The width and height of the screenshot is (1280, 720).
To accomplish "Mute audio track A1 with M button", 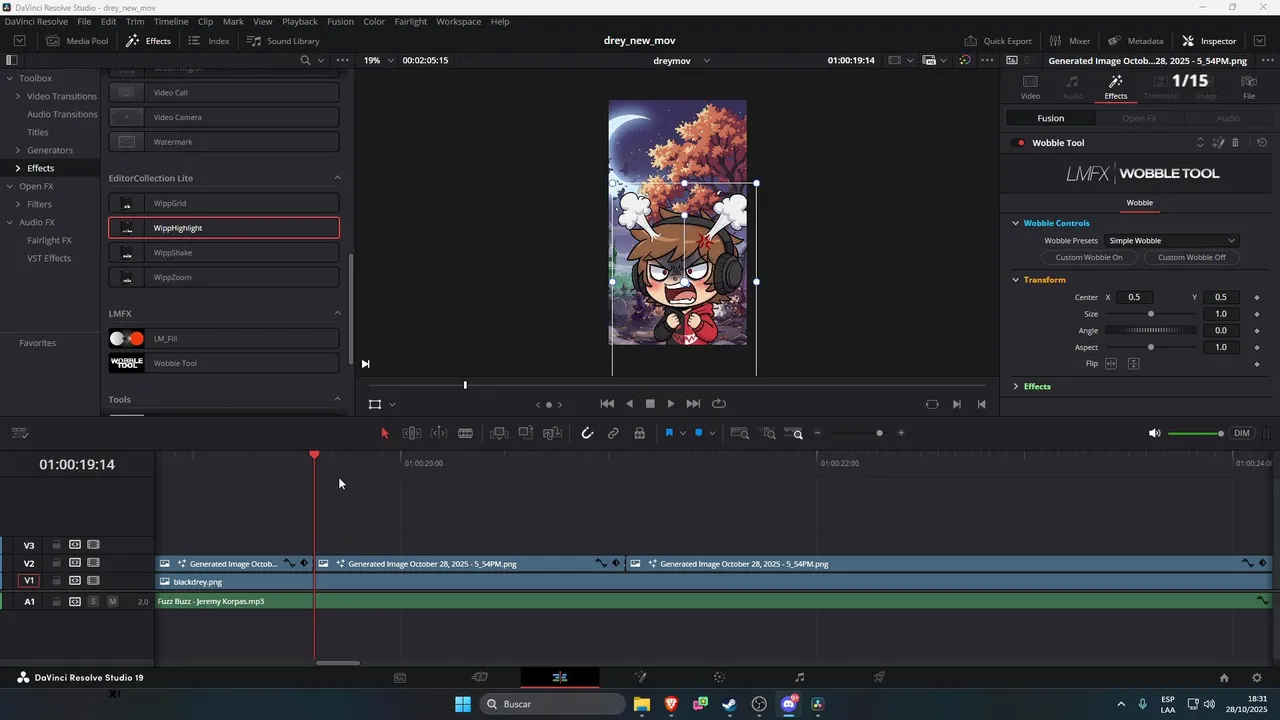I will pos(112,601).
